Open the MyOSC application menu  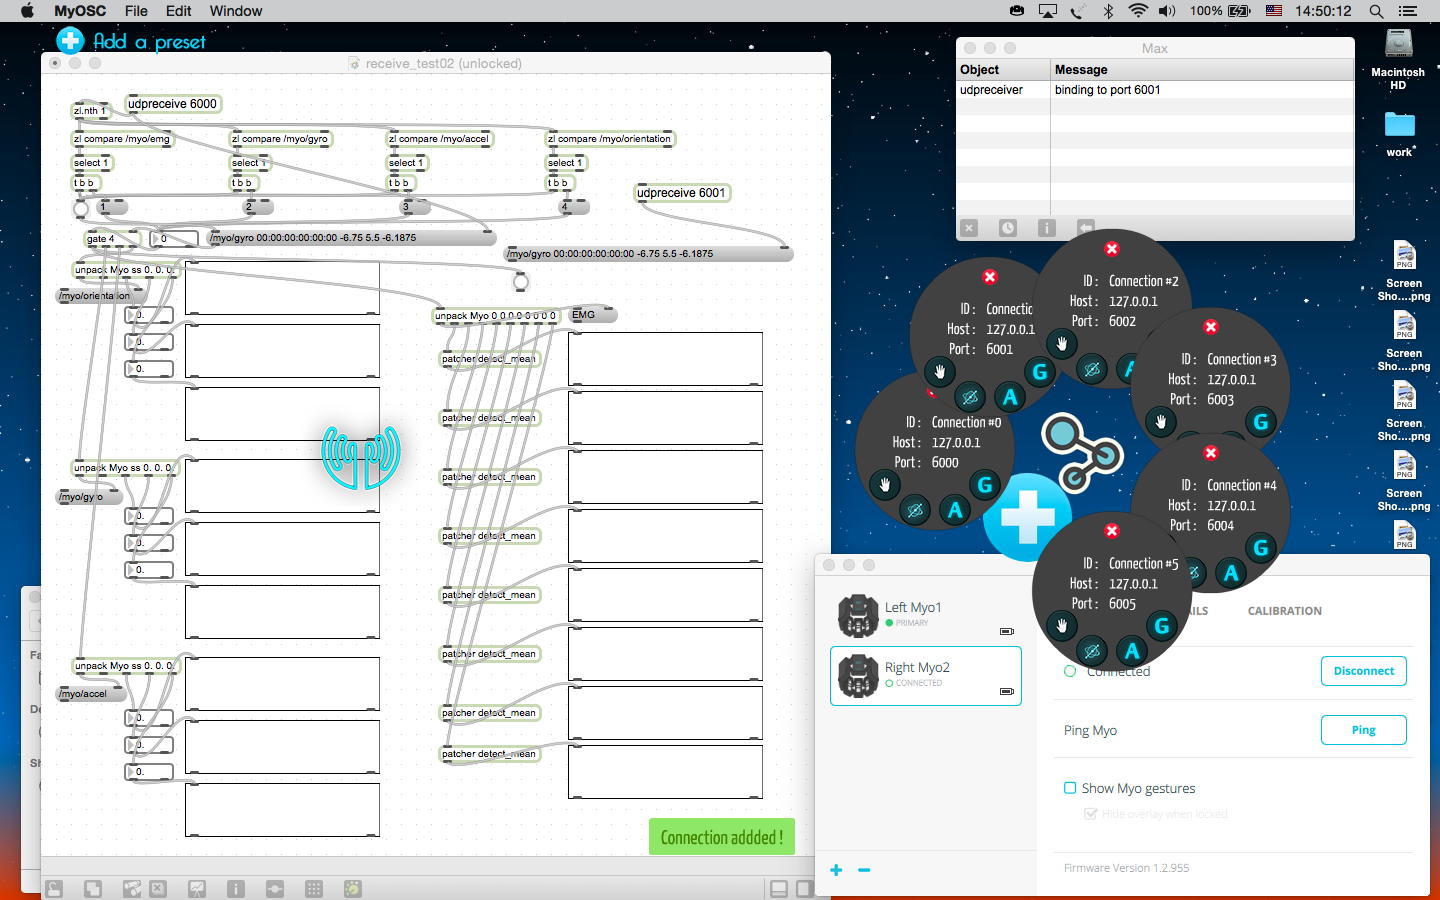(80, 11)
